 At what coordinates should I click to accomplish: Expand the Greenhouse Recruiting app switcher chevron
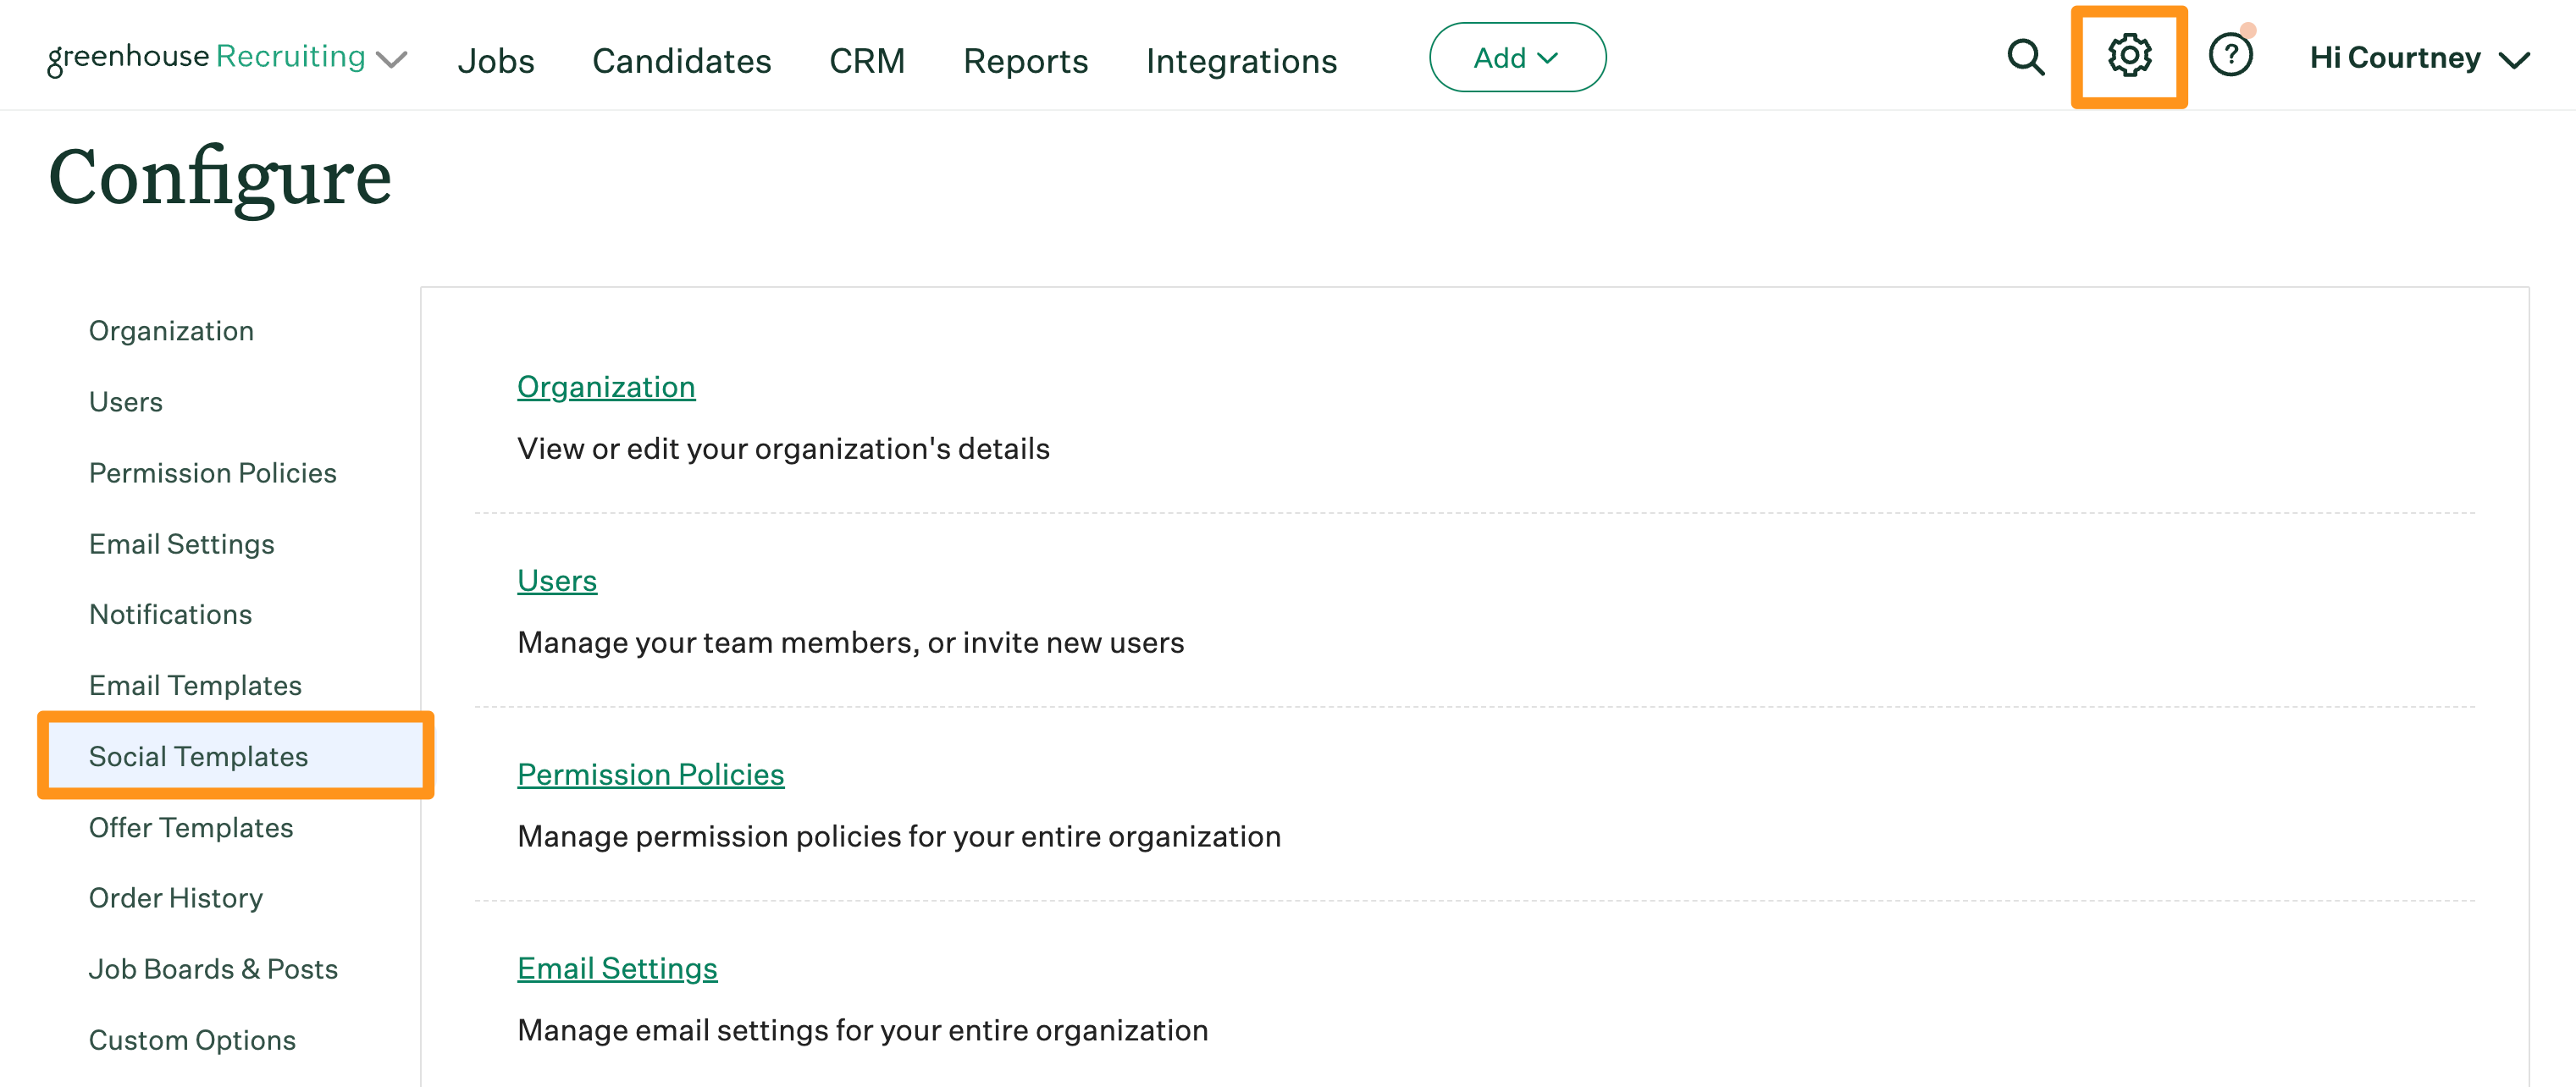point(392,60)
